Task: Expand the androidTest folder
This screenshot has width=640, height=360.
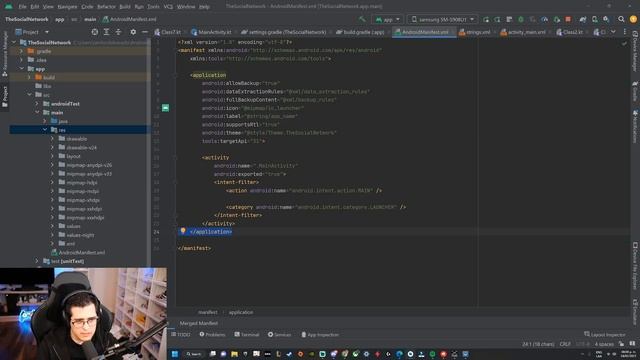Action: click(37, 104)
